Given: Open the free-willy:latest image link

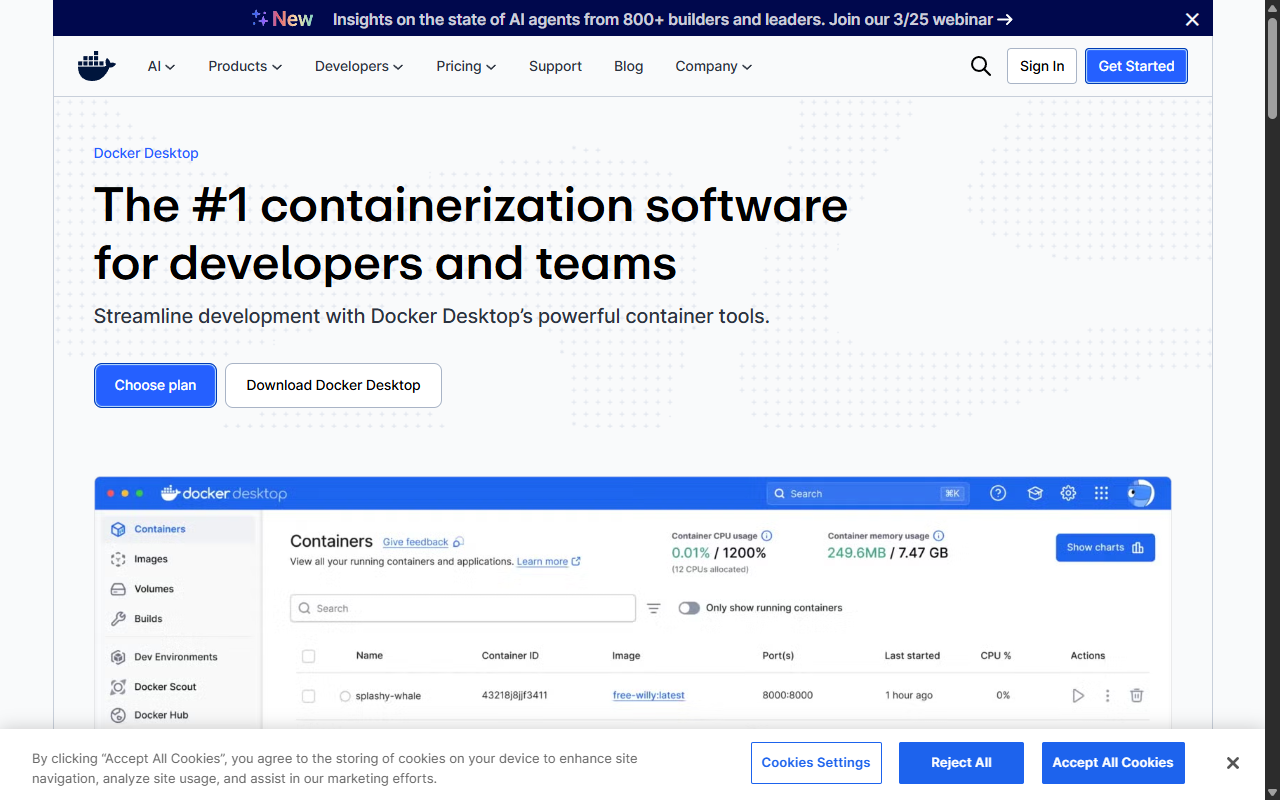Looking at the screenshot, I should [x=648, y=695].
